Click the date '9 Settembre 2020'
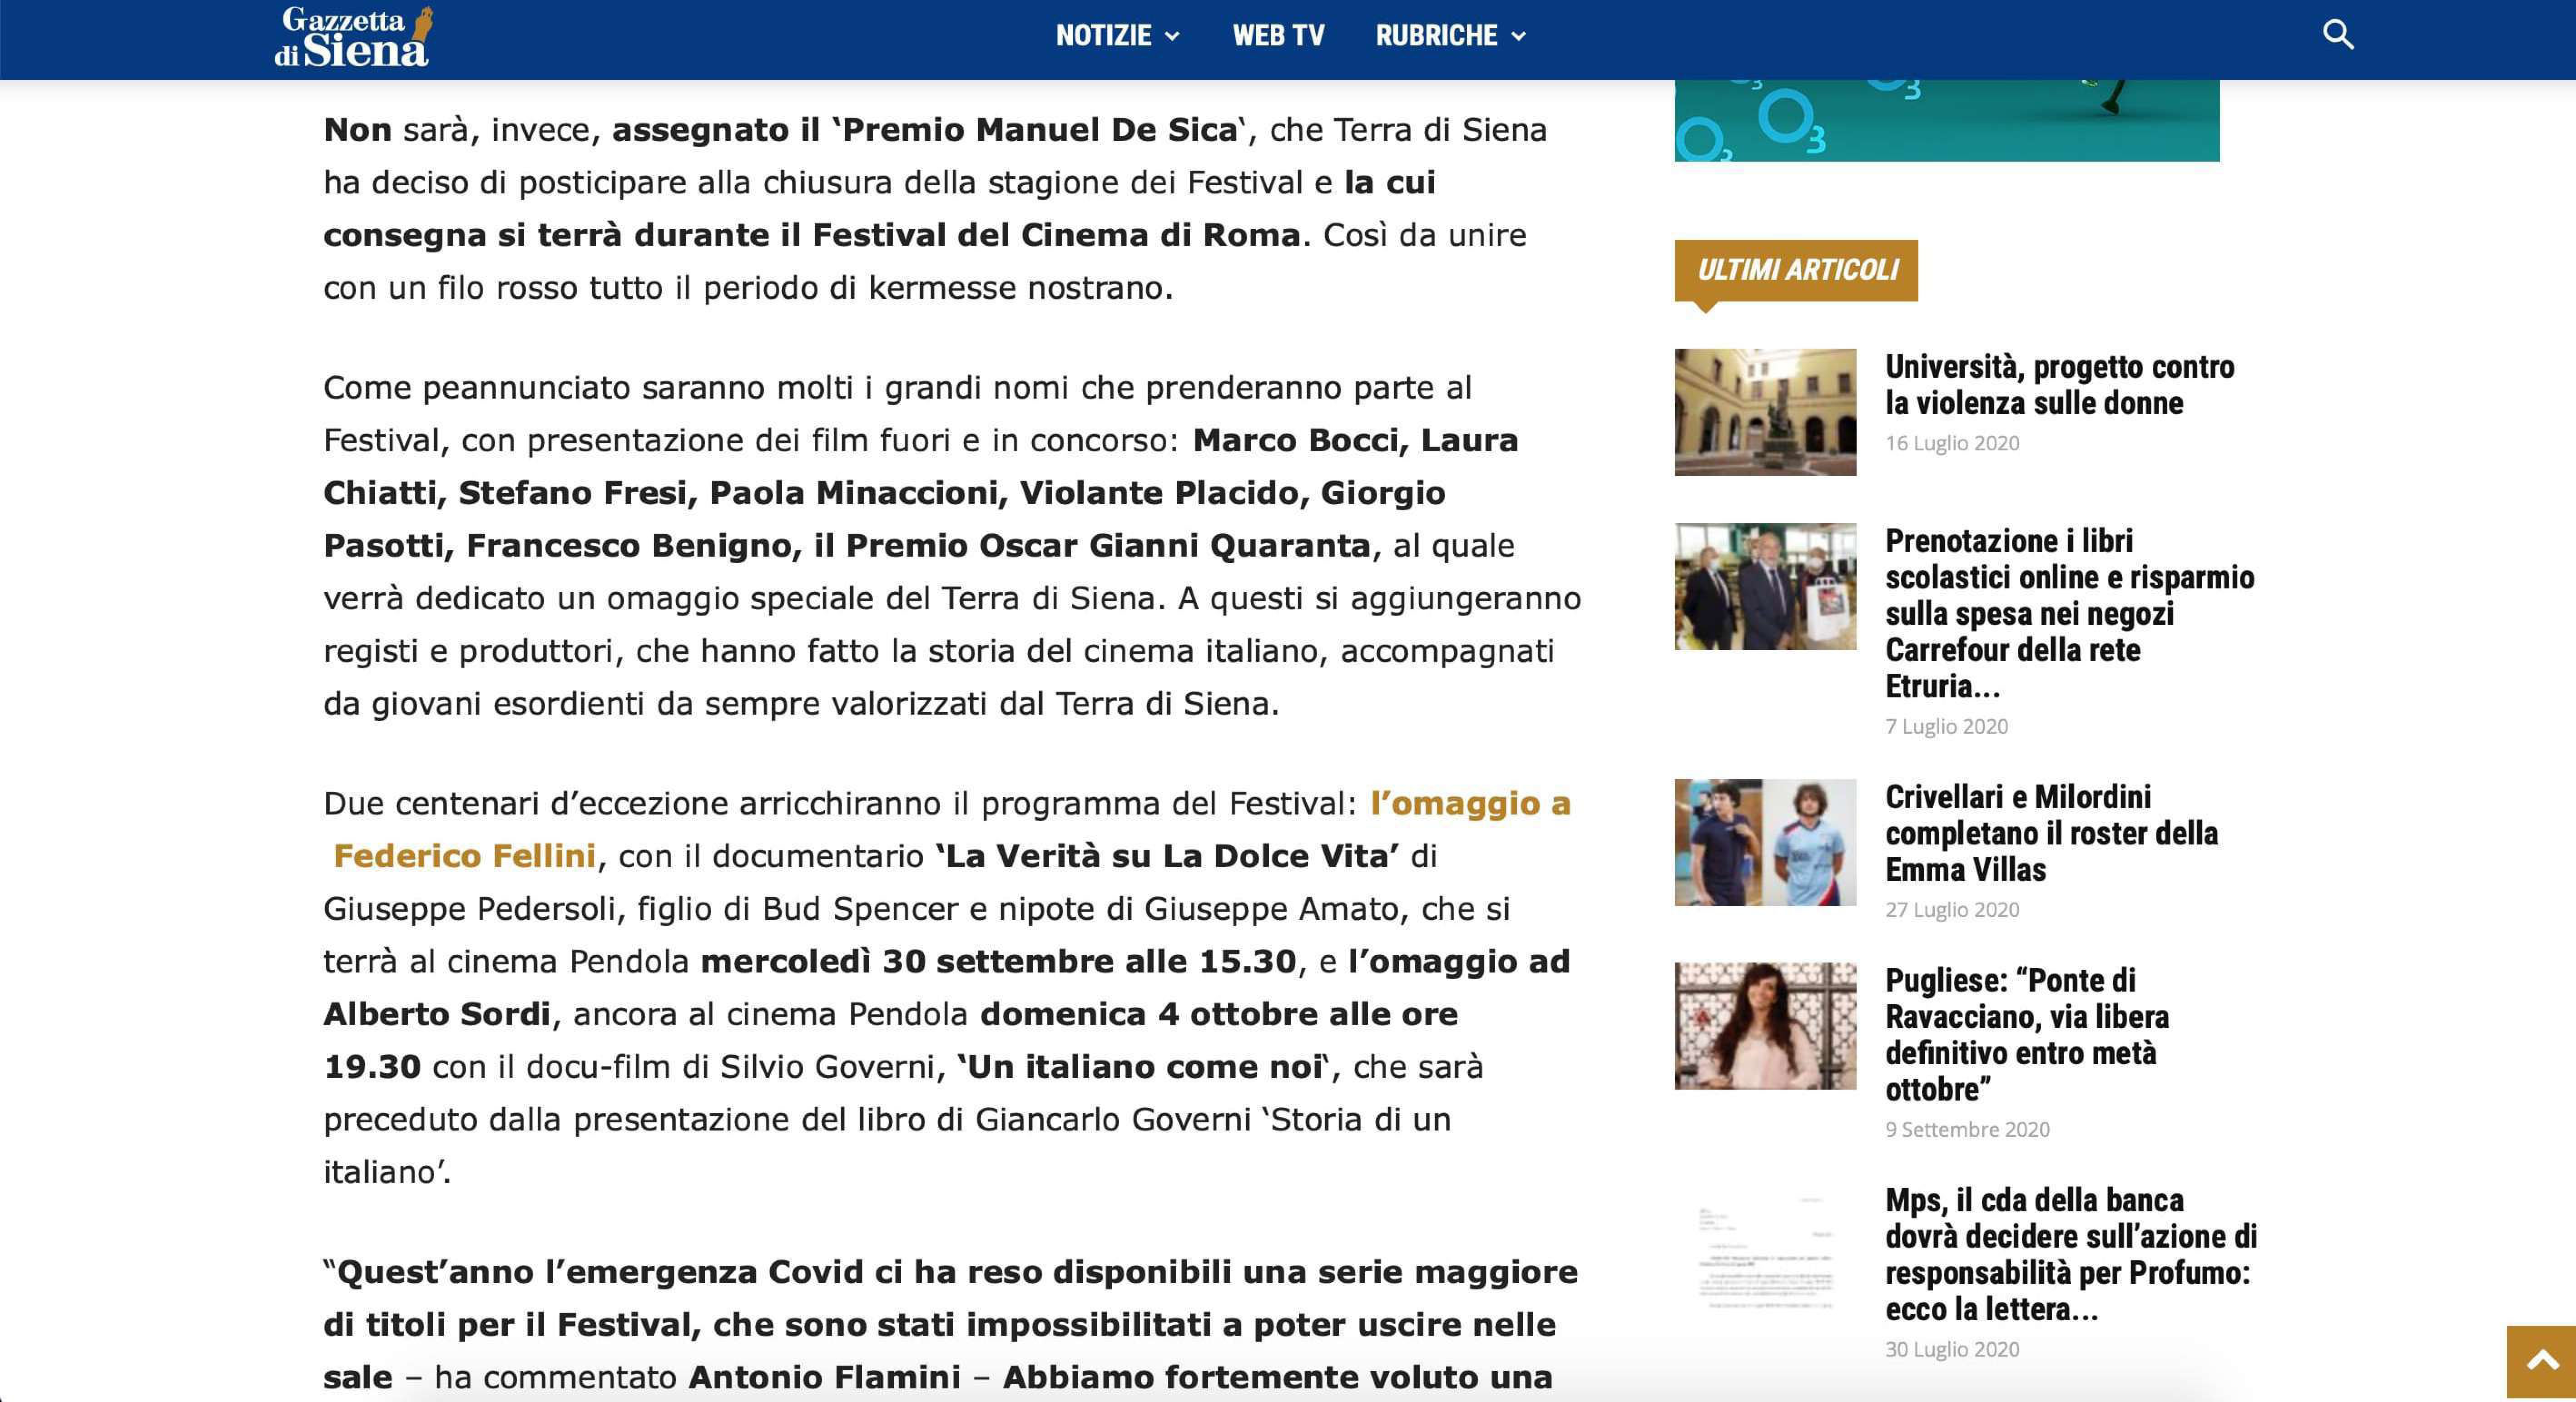 [1967, 1130]
